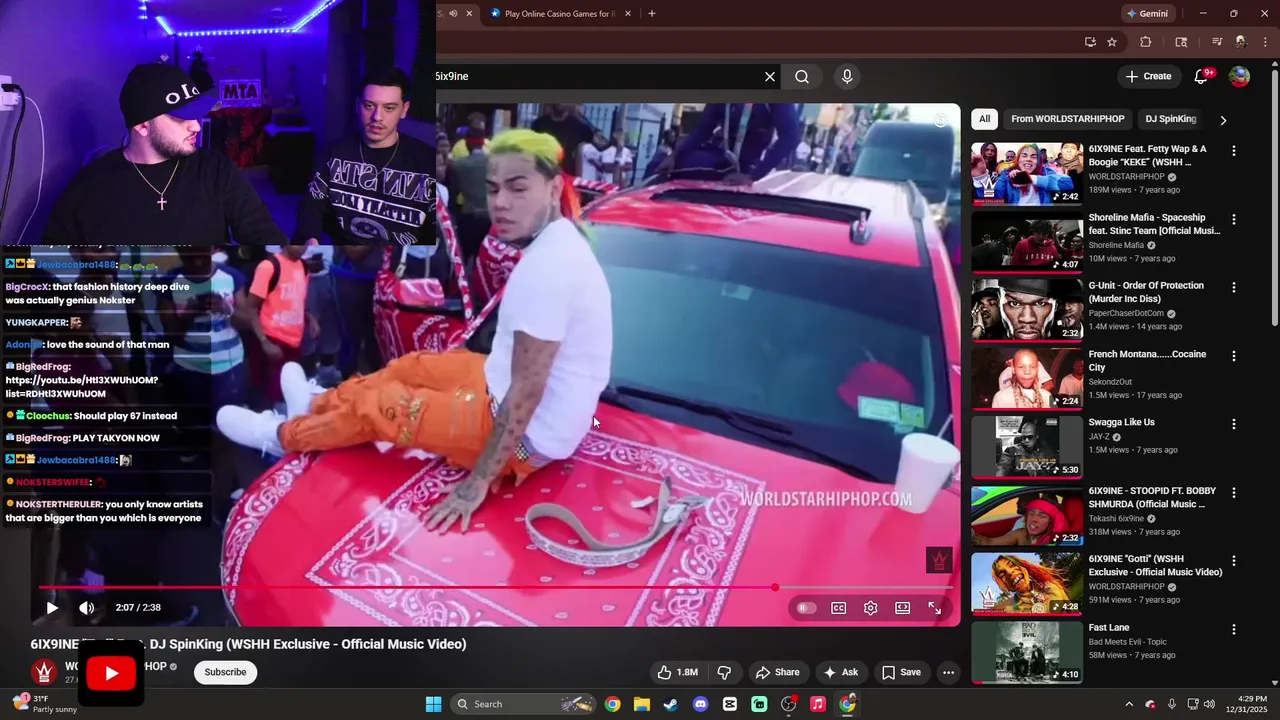The image size is (1280, 720).
Task: Open options for 6IX9INE Gotti video
Action: (x=1234, y=561)
